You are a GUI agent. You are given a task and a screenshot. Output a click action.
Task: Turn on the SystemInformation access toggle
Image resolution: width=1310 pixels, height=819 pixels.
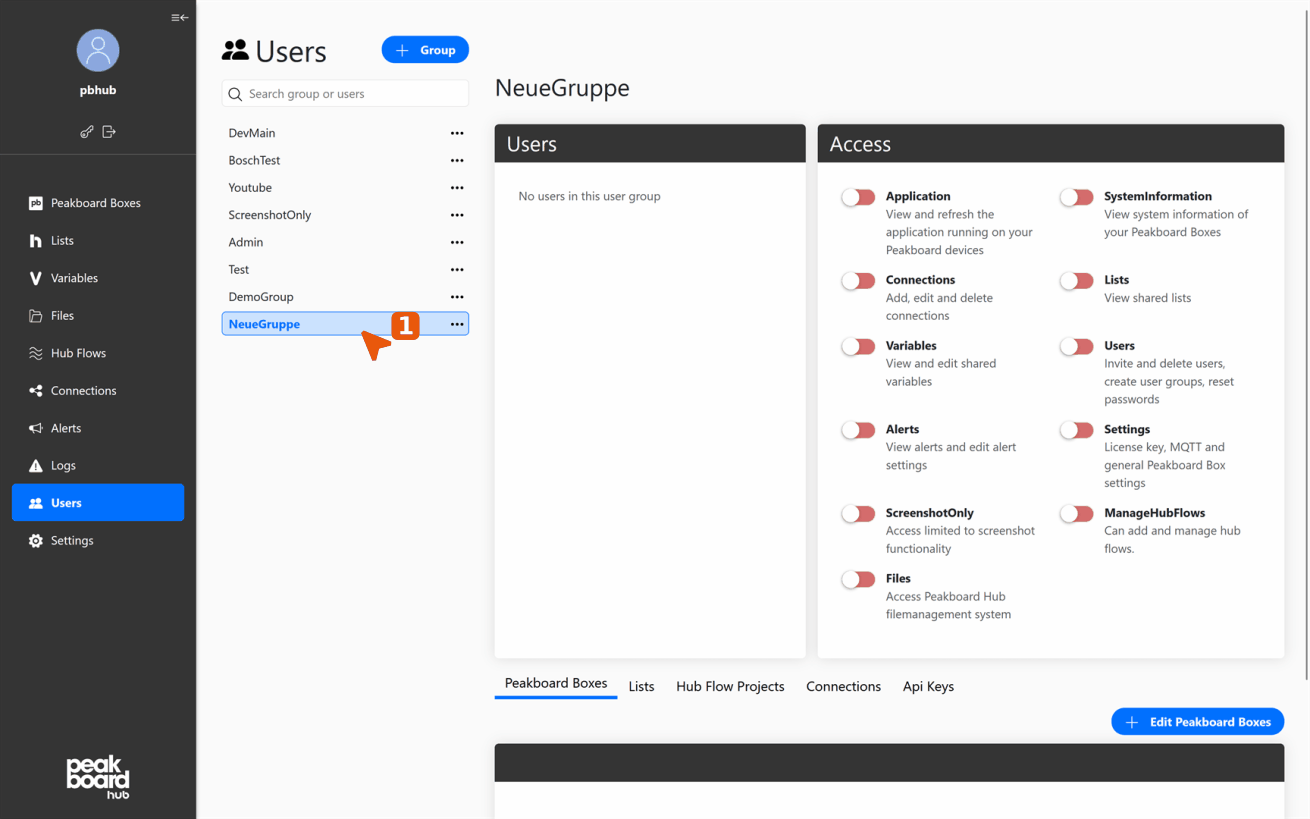click(x=1076, y=197)
